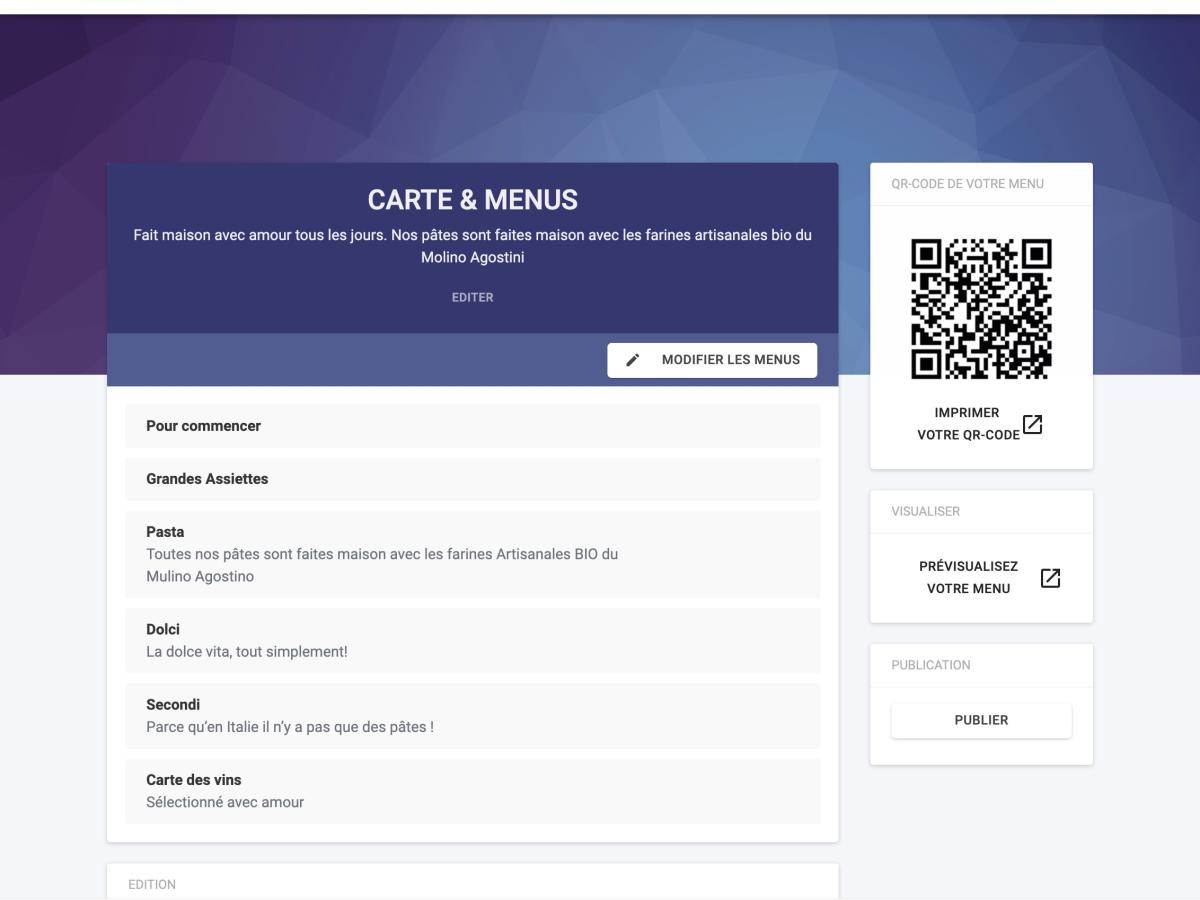Click the Publication panel header

[x=931, y=665]
